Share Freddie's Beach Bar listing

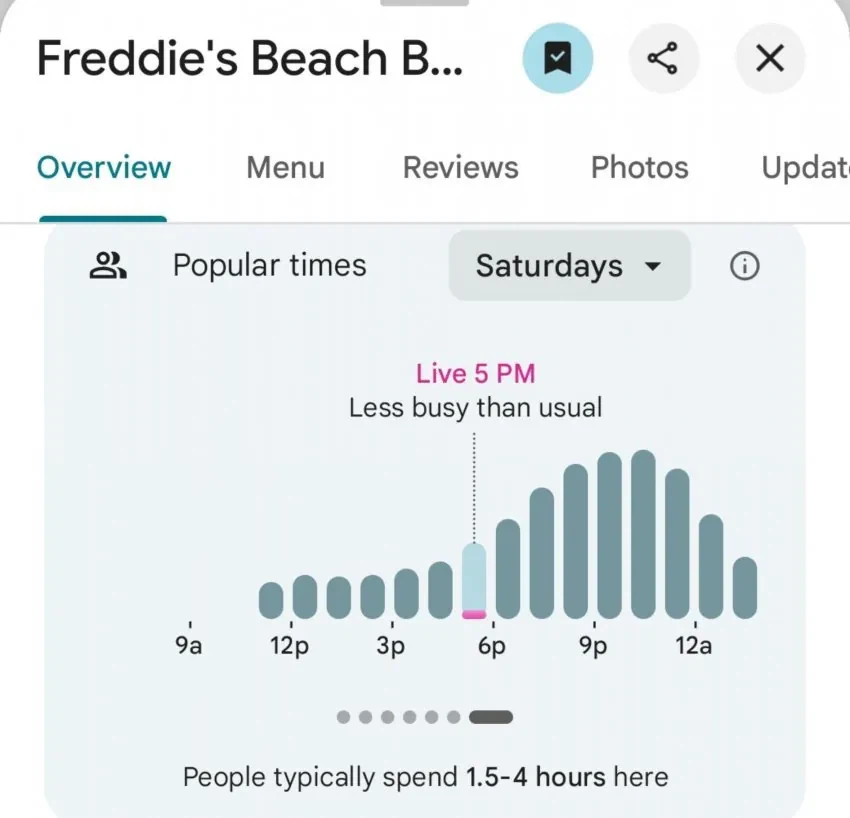click(x=663, y=58)
